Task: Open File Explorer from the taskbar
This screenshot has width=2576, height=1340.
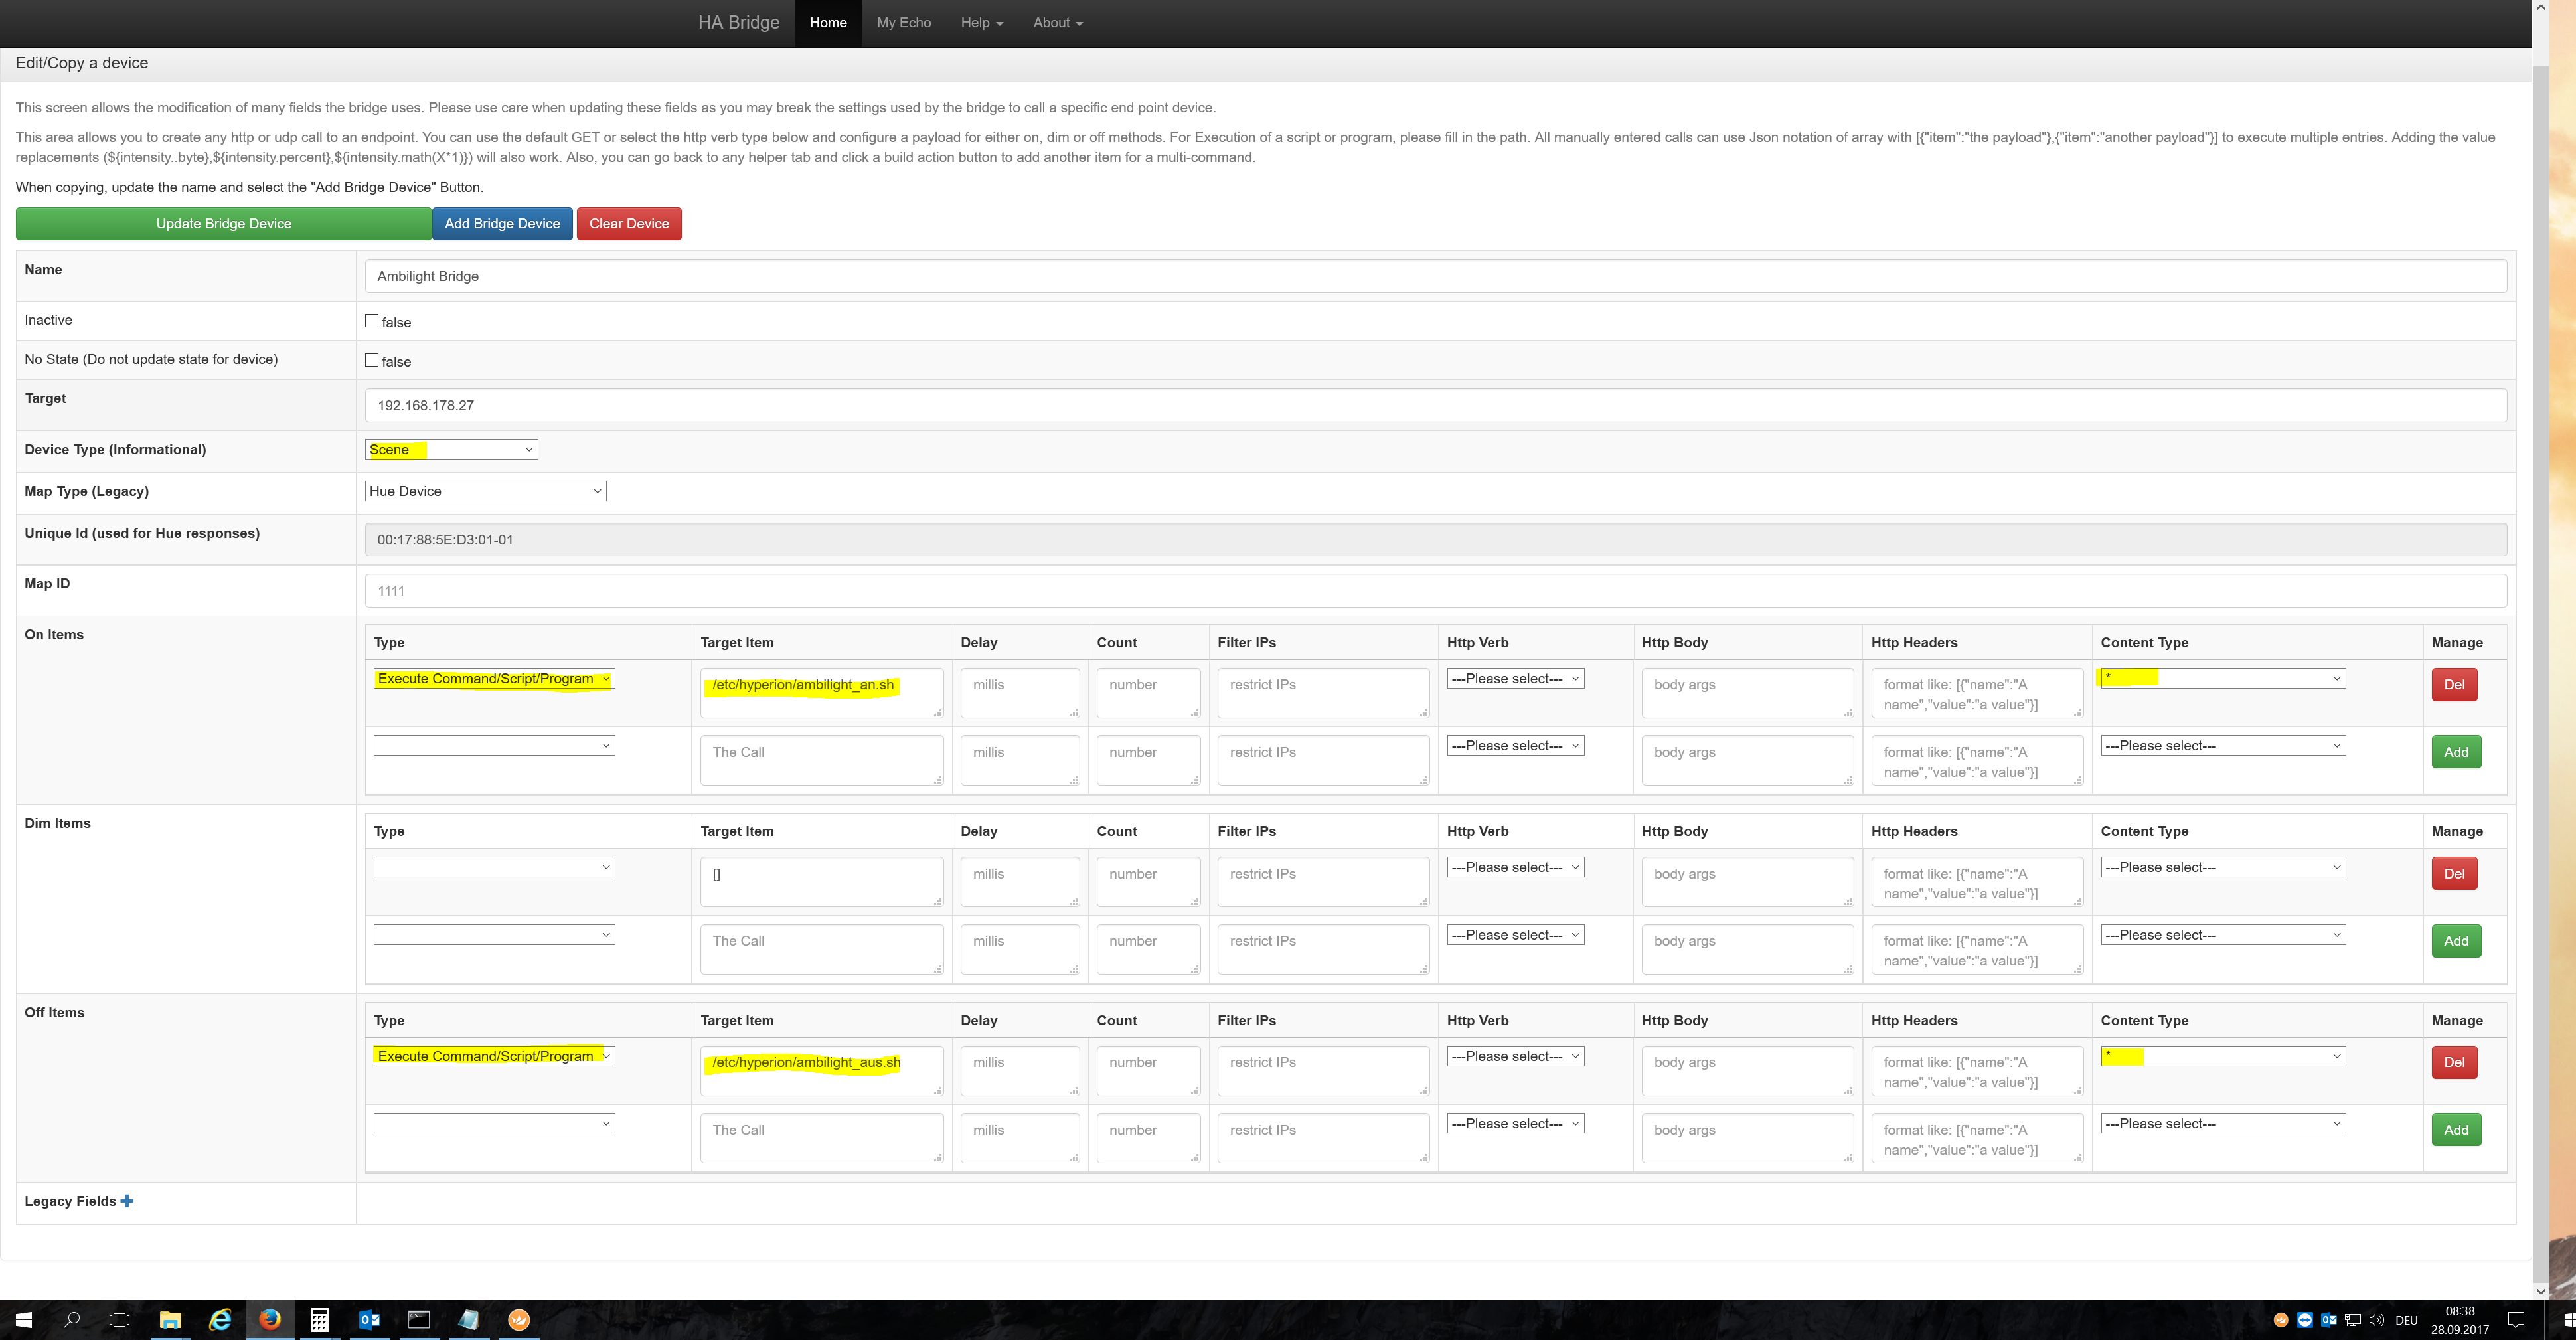Action: [170, 1320]
